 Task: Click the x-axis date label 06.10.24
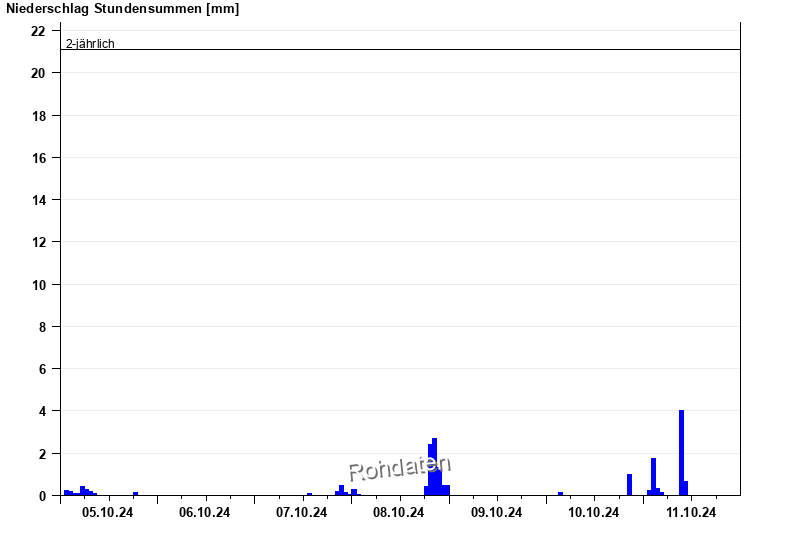[205, 512]
